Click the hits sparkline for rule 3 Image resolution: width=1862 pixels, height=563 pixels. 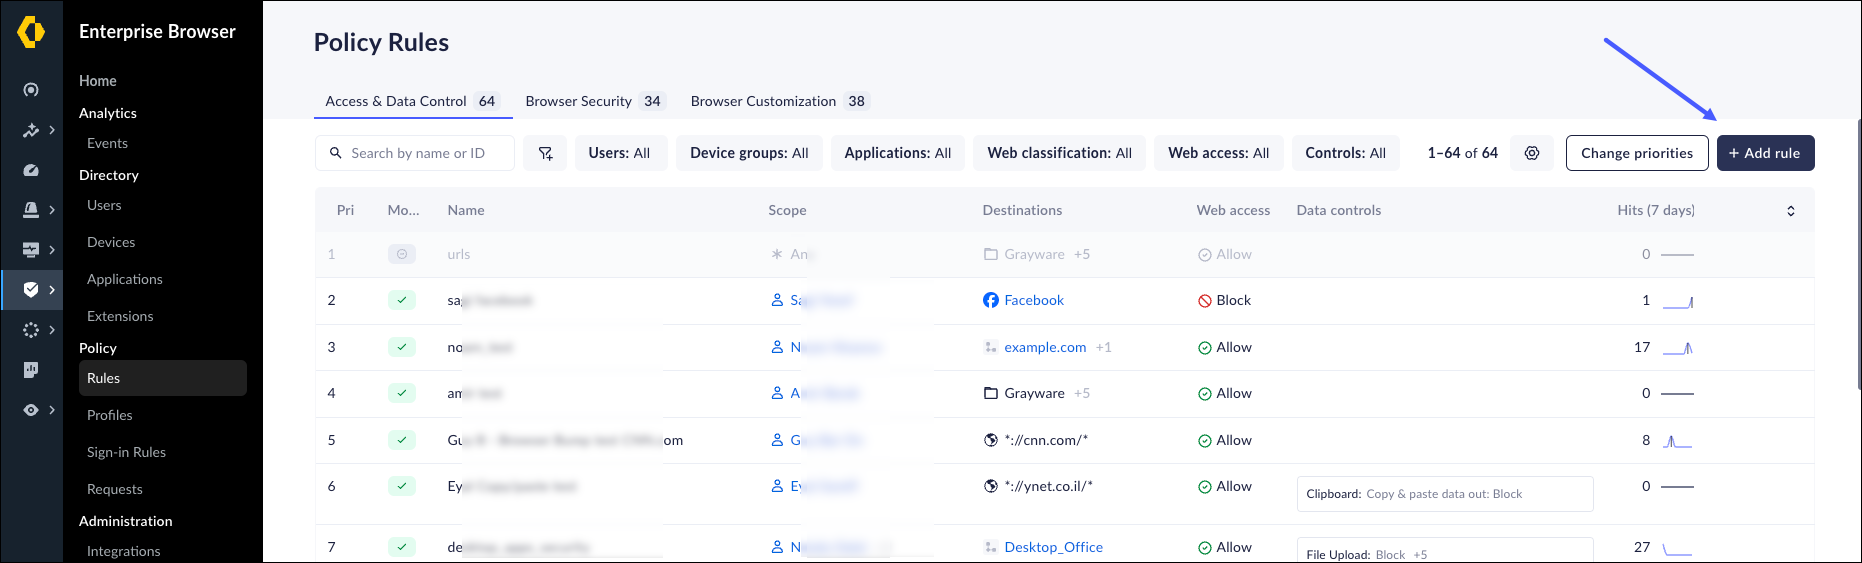1677,348
